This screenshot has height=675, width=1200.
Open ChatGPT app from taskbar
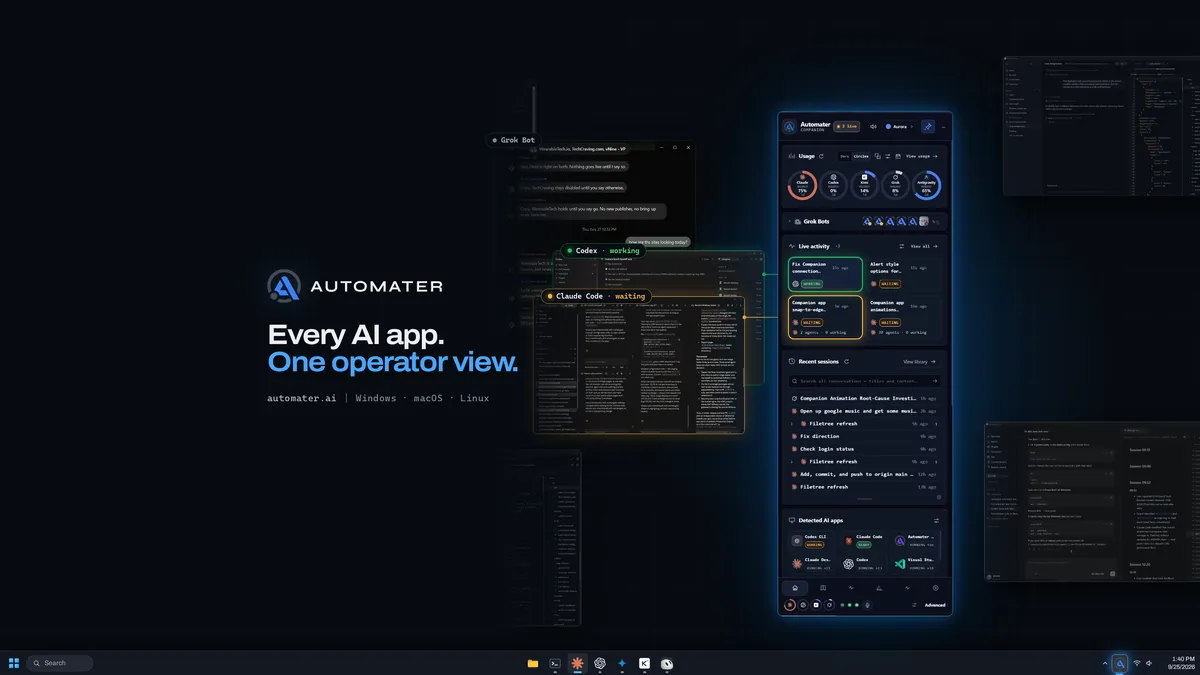[600, 663]
